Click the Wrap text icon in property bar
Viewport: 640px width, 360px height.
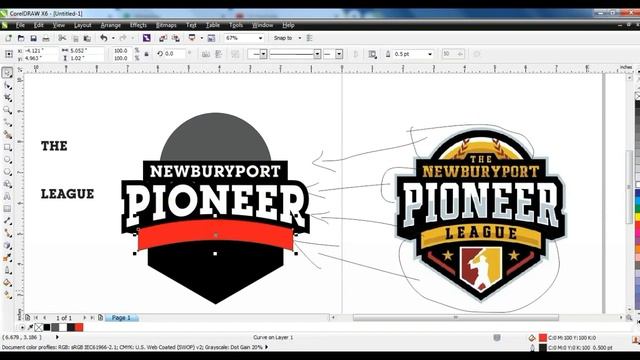tap(372, 54)
